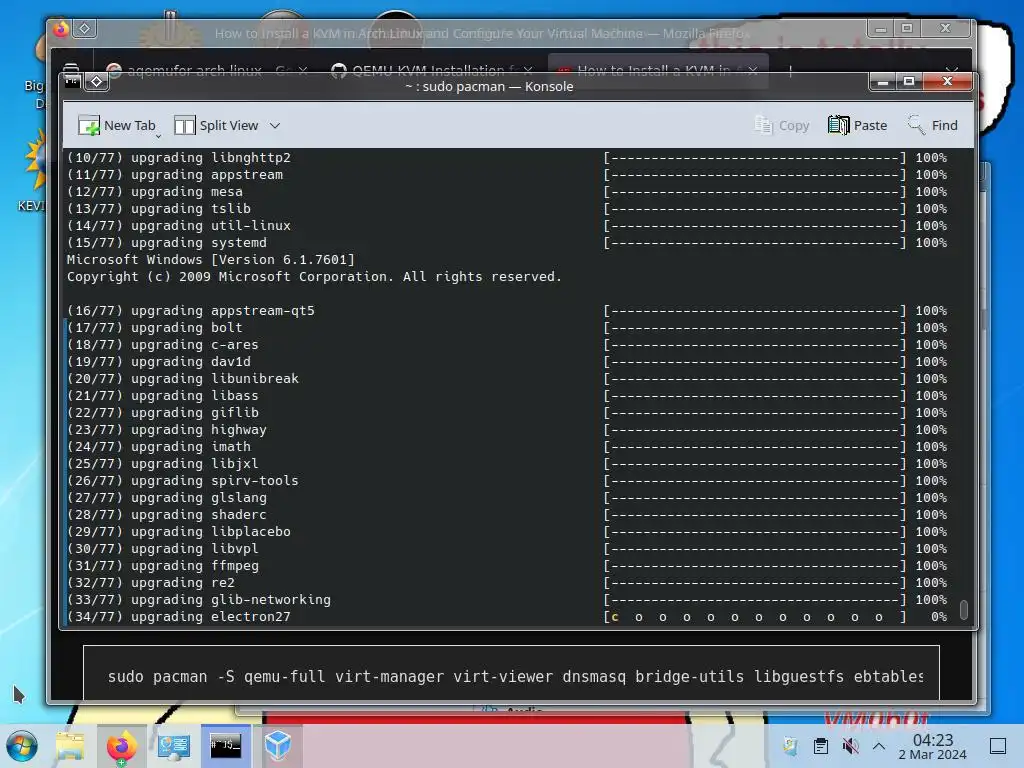Open the clock showing 04:23

(933, 746)
